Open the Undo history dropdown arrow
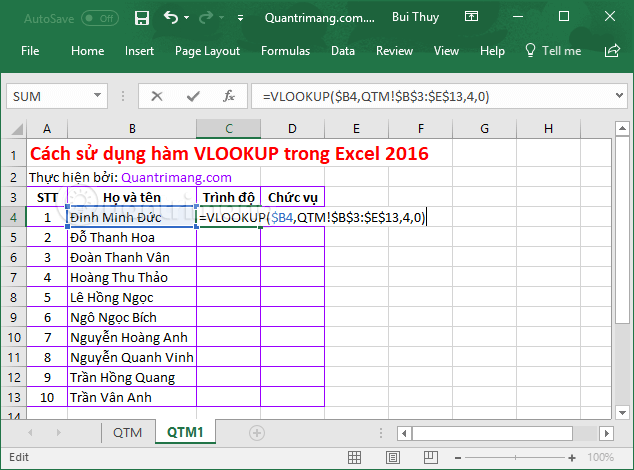This screenshot has width=634, height=470. tap(186, 18)
